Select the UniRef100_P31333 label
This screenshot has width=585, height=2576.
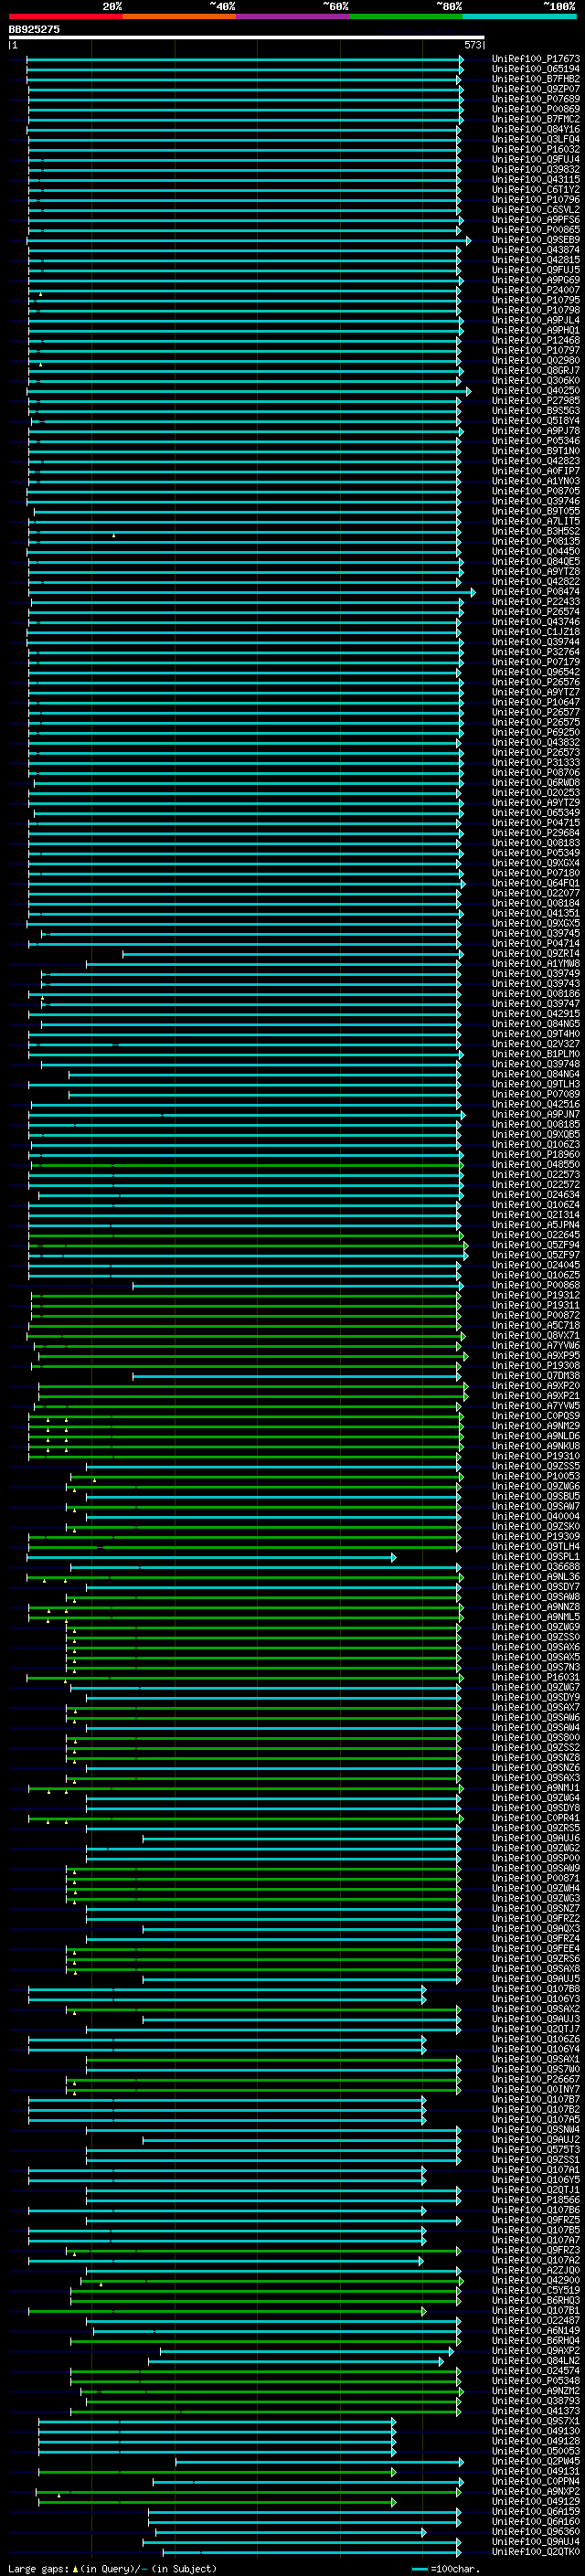tap(536, 763)
